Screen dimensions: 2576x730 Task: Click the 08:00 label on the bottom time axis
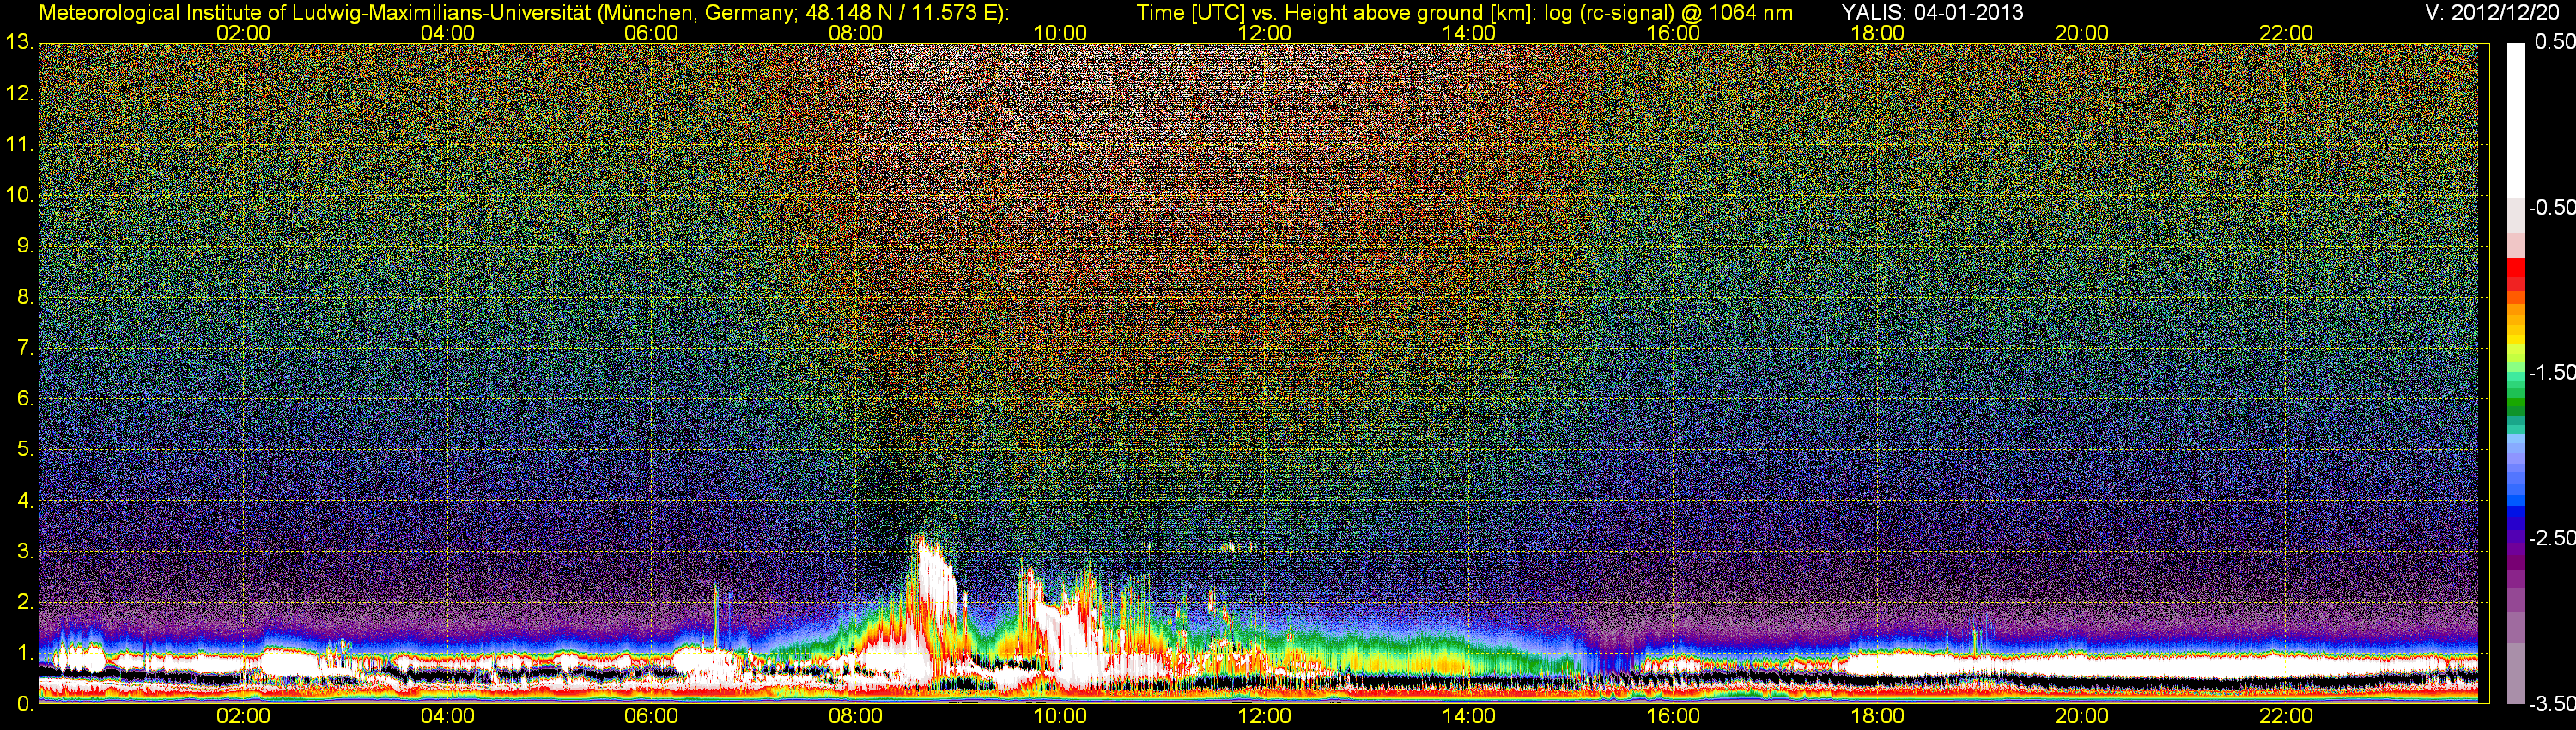pos(856,716)
